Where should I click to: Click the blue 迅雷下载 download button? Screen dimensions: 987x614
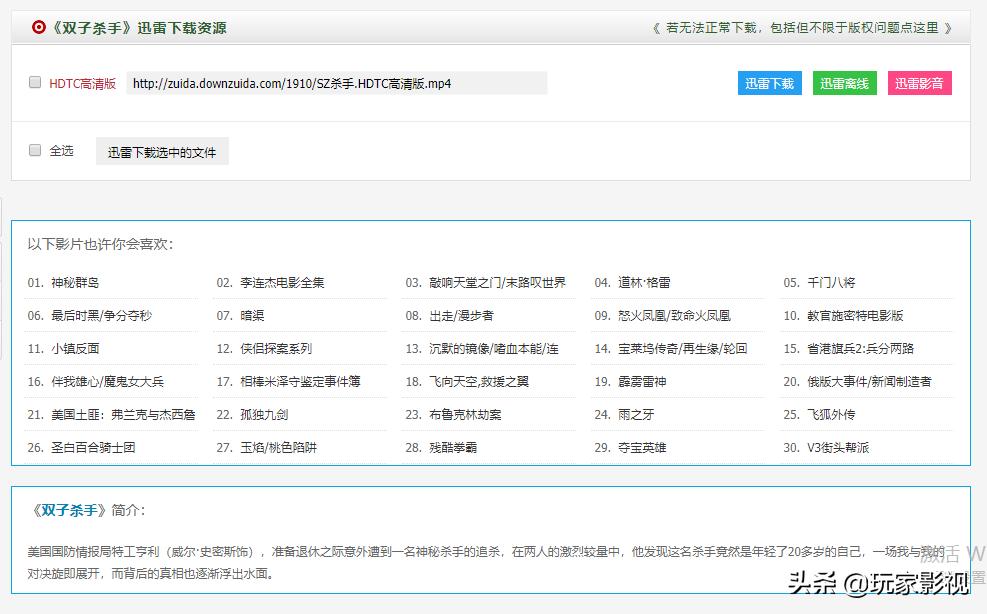[769, 84]
